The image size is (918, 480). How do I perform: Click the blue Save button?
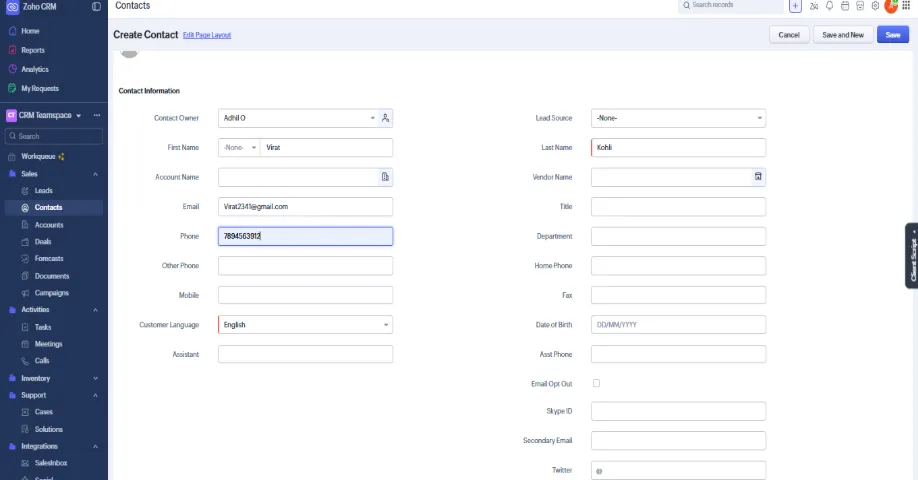892,35
